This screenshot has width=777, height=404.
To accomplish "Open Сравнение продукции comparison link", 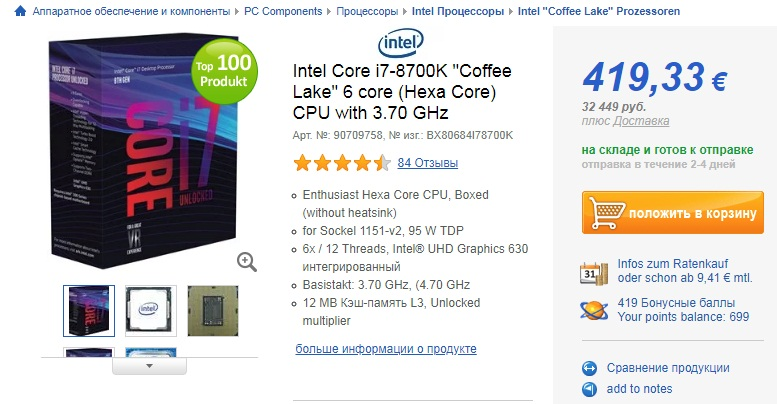I will click(x=668, y=368).
